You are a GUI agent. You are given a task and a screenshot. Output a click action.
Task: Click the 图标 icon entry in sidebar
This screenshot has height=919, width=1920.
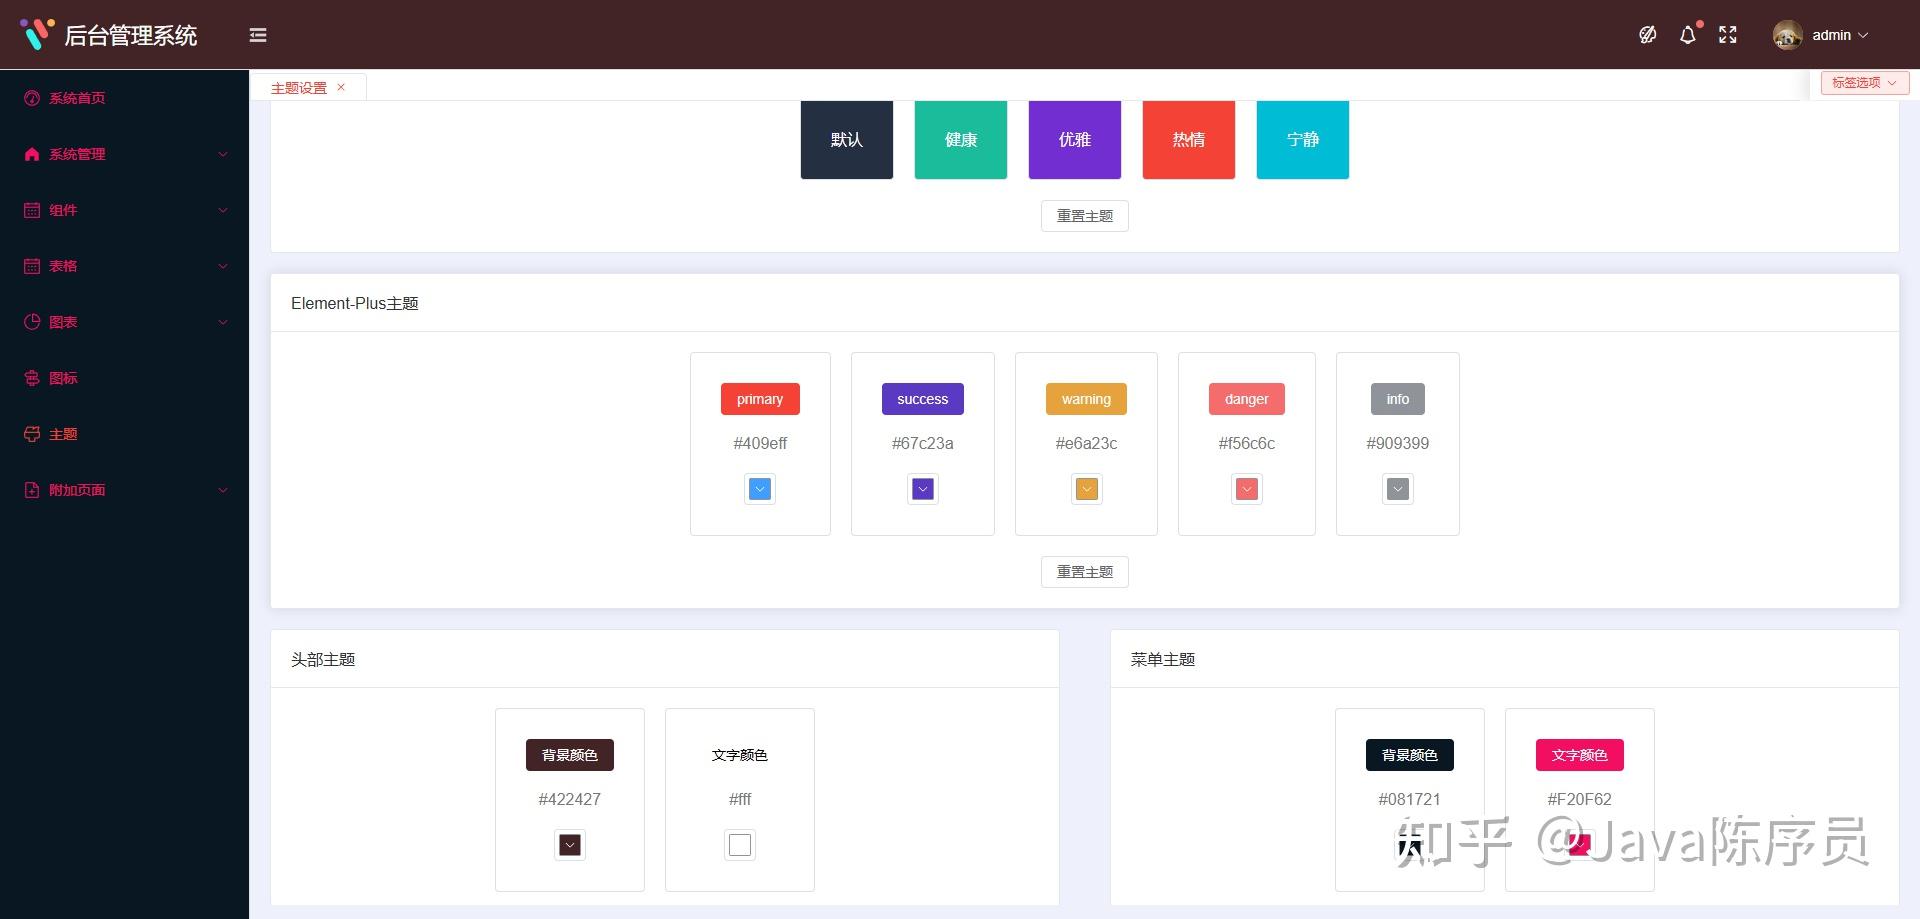pyautogui.click(x=29, y=378)
